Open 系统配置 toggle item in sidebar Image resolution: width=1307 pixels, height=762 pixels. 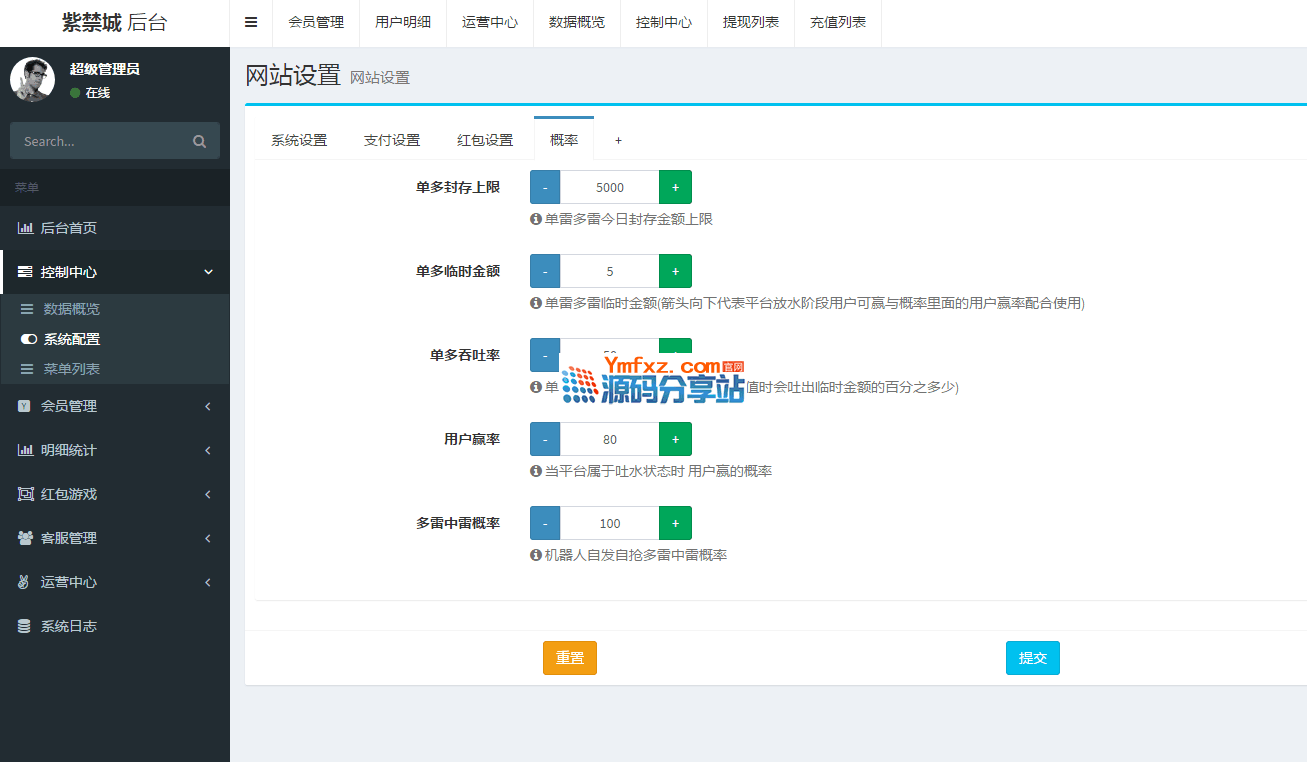click(x=70, y=339)
